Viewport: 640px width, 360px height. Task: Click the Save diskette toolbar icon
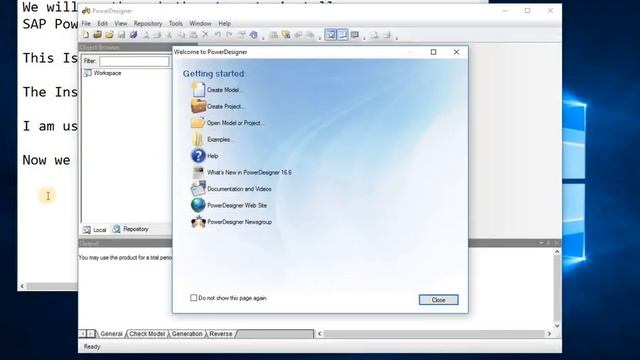point(121,35)
